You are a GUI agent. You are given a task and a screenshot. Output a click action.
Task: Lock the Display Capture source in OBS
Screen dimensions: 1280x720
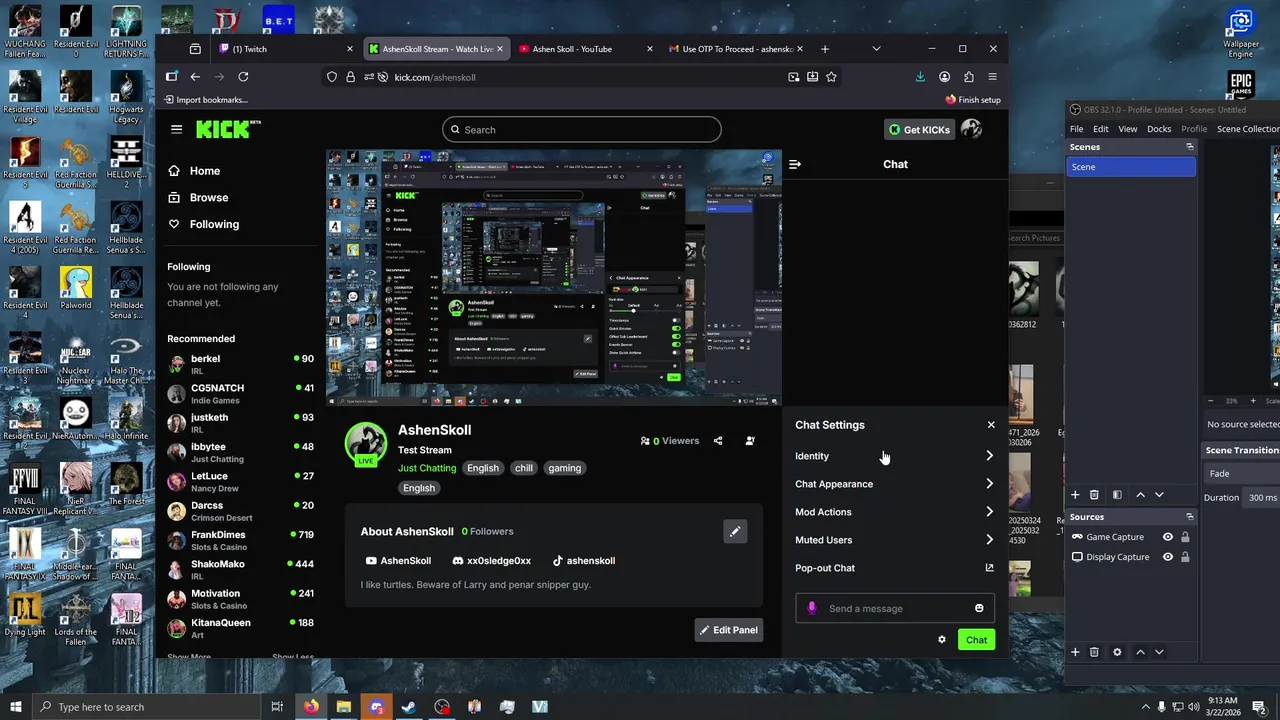coord(1185,557)
